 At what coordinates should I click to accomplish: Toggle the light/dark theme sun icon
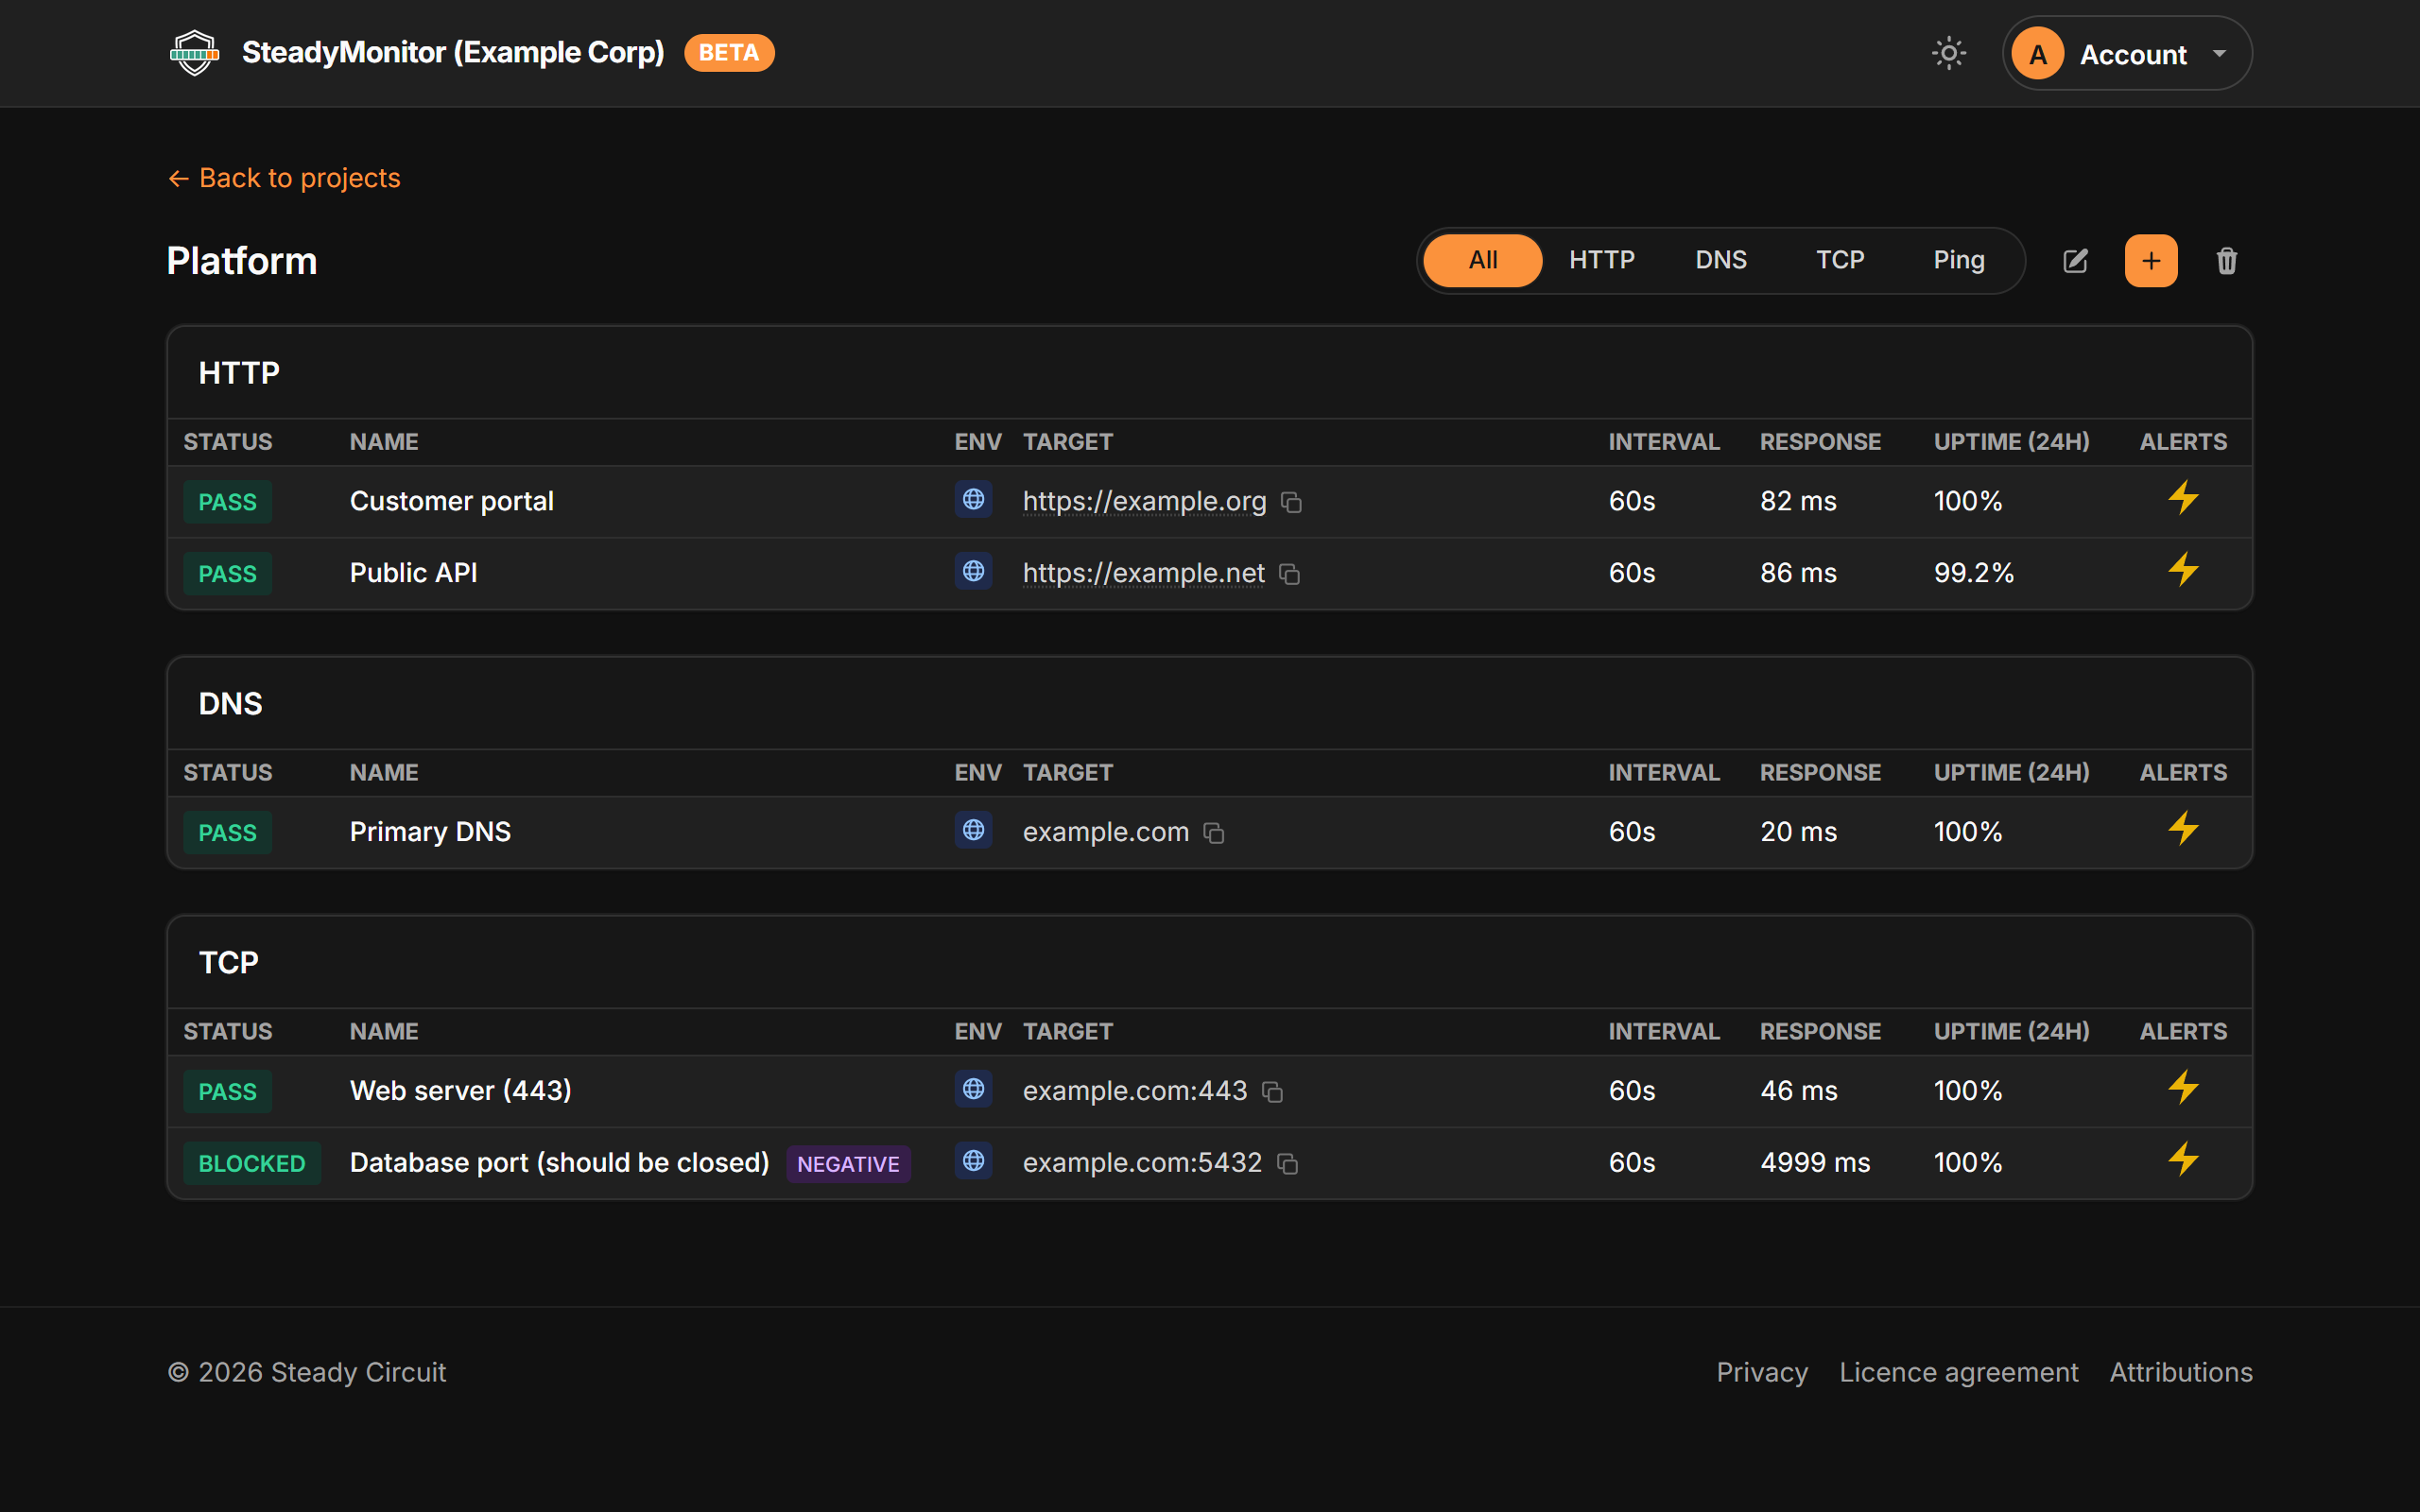1948,53
